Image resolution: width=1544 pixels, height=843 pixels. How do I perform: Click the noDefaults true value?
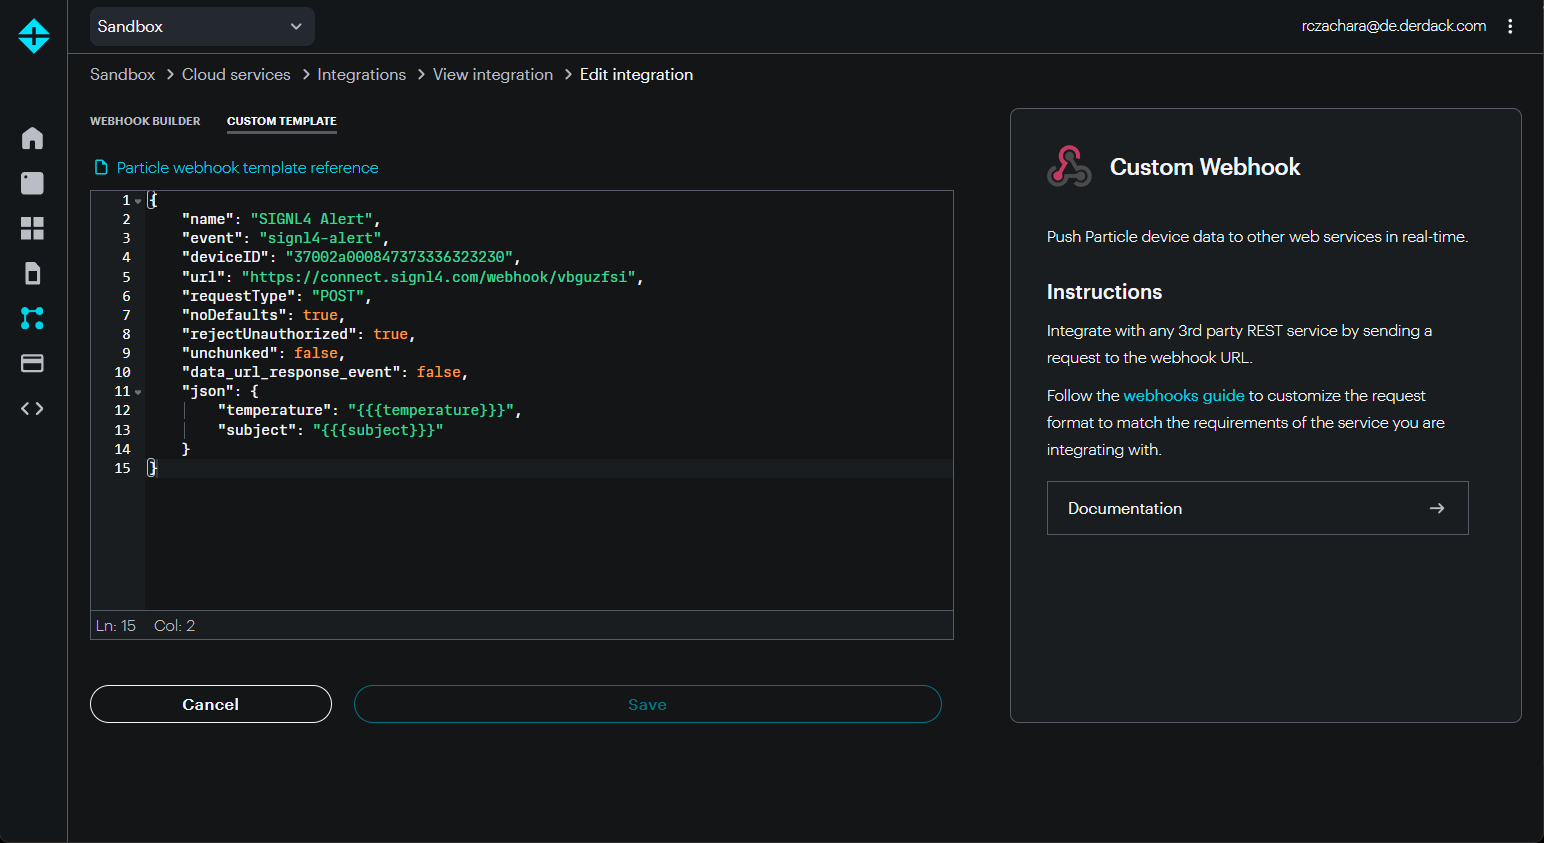320,315
